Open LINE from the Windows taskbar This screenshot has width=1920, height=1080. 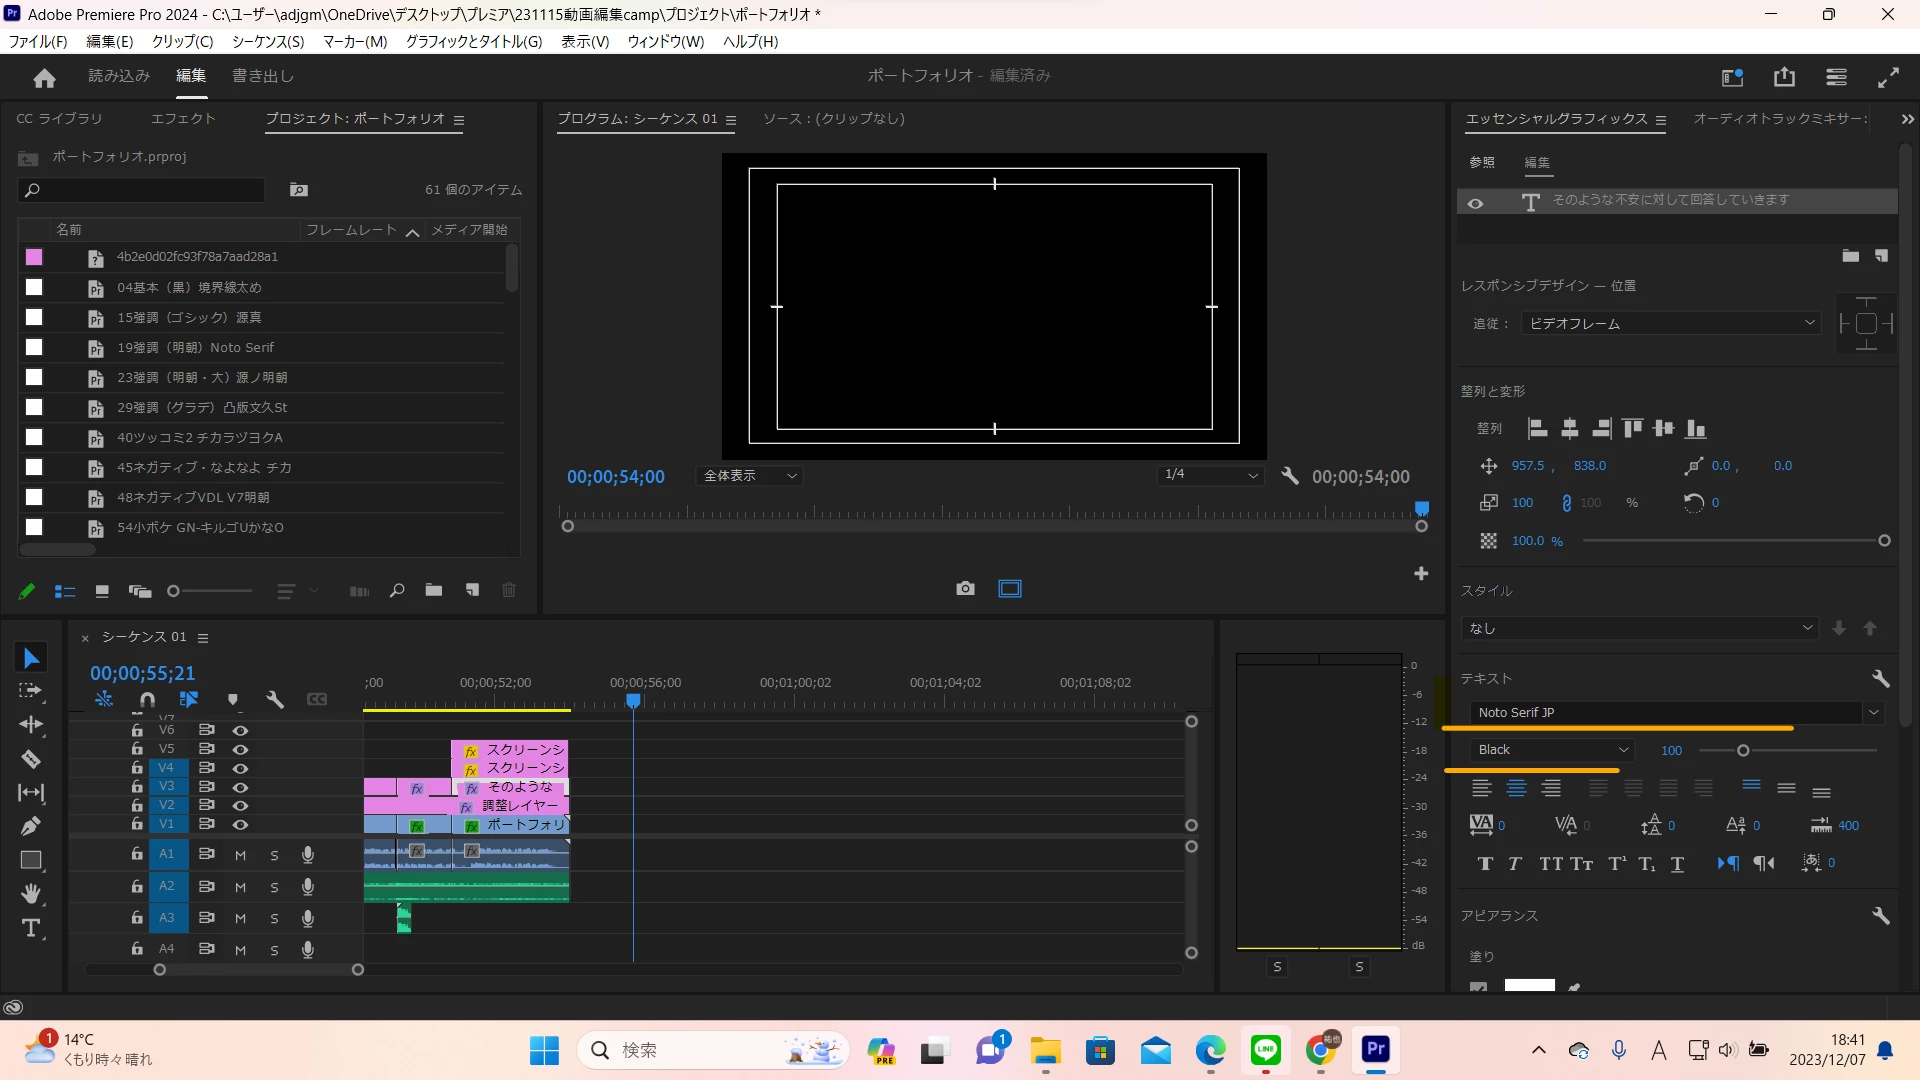point(1265,1050)
